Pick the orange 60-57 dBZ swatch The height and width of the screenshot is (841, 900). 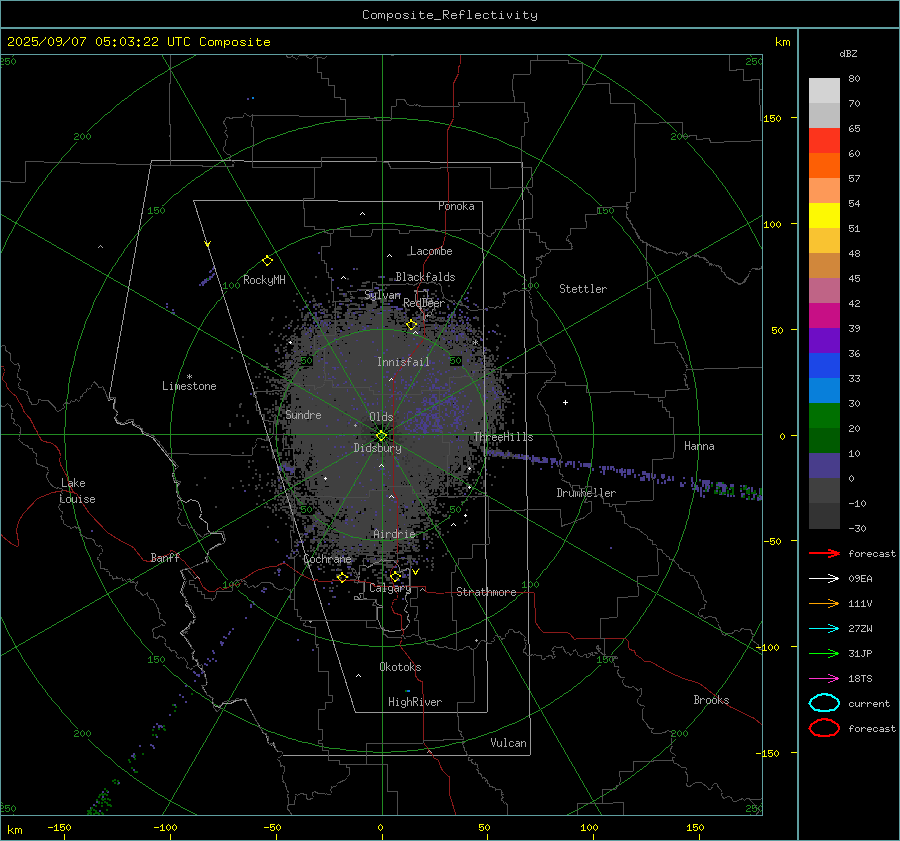point(824,166)
